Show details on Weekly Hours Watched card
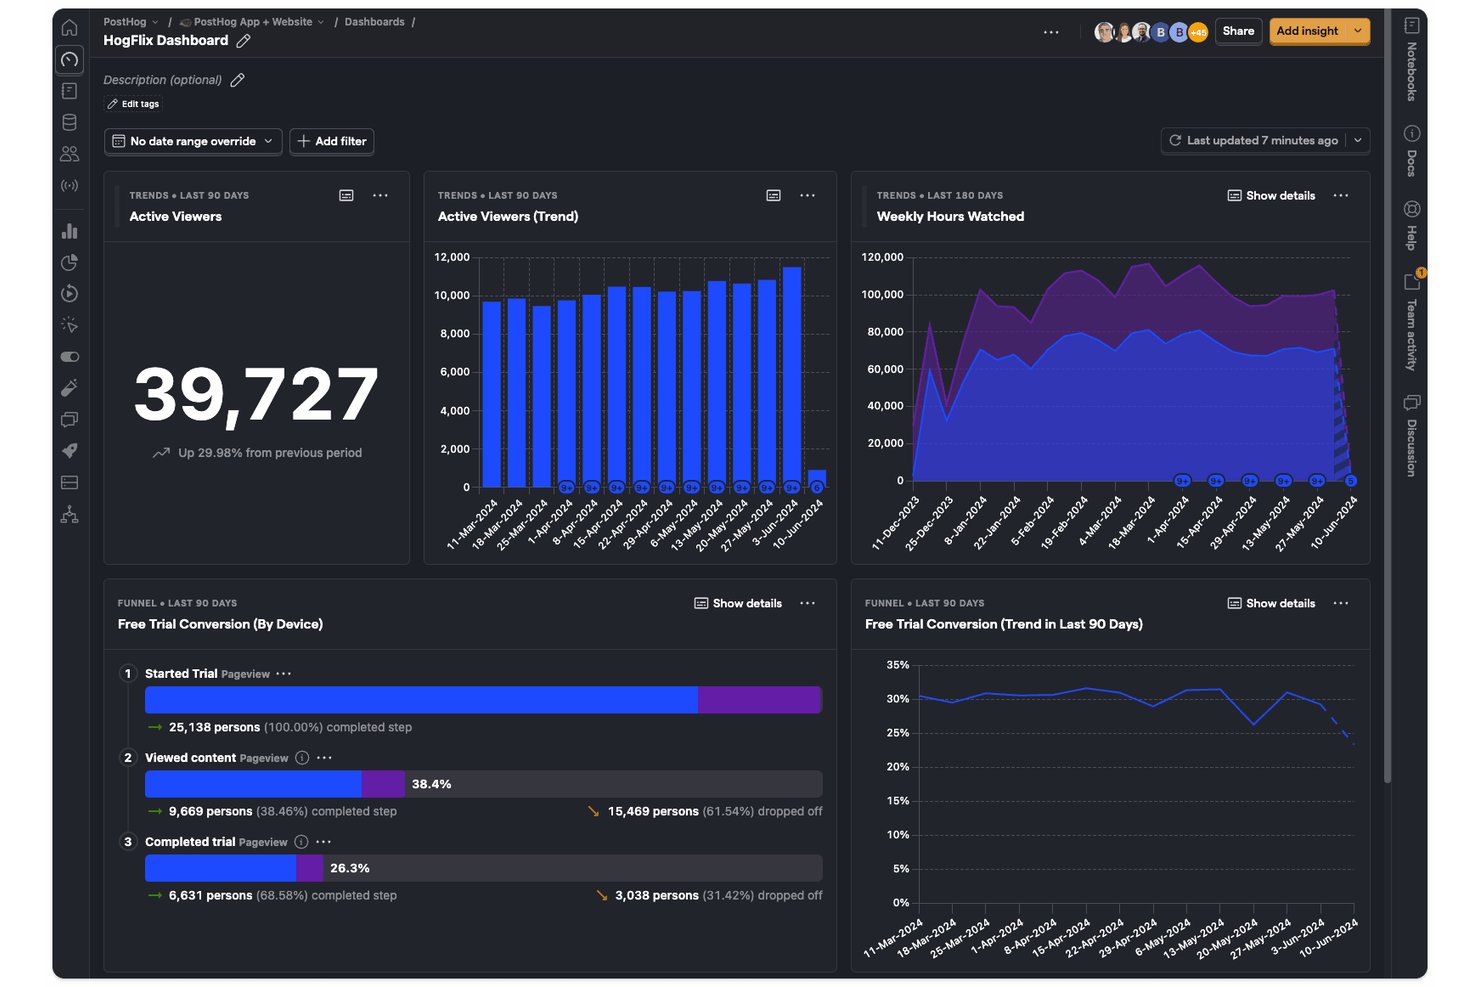Screen dimensions: 1480x987 coord(1271,196)
